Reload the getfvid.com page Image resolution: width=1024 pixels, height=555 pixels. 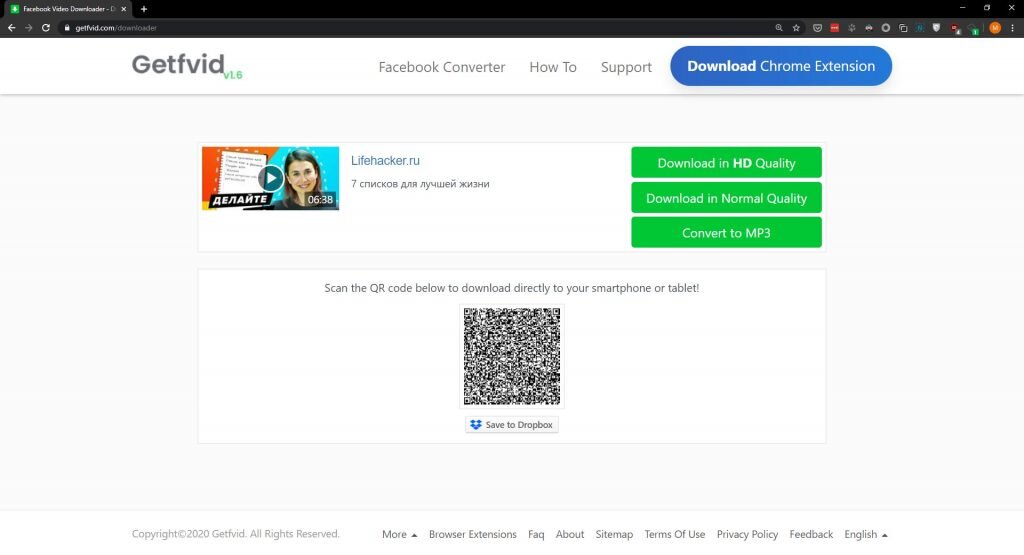(46, 28)
